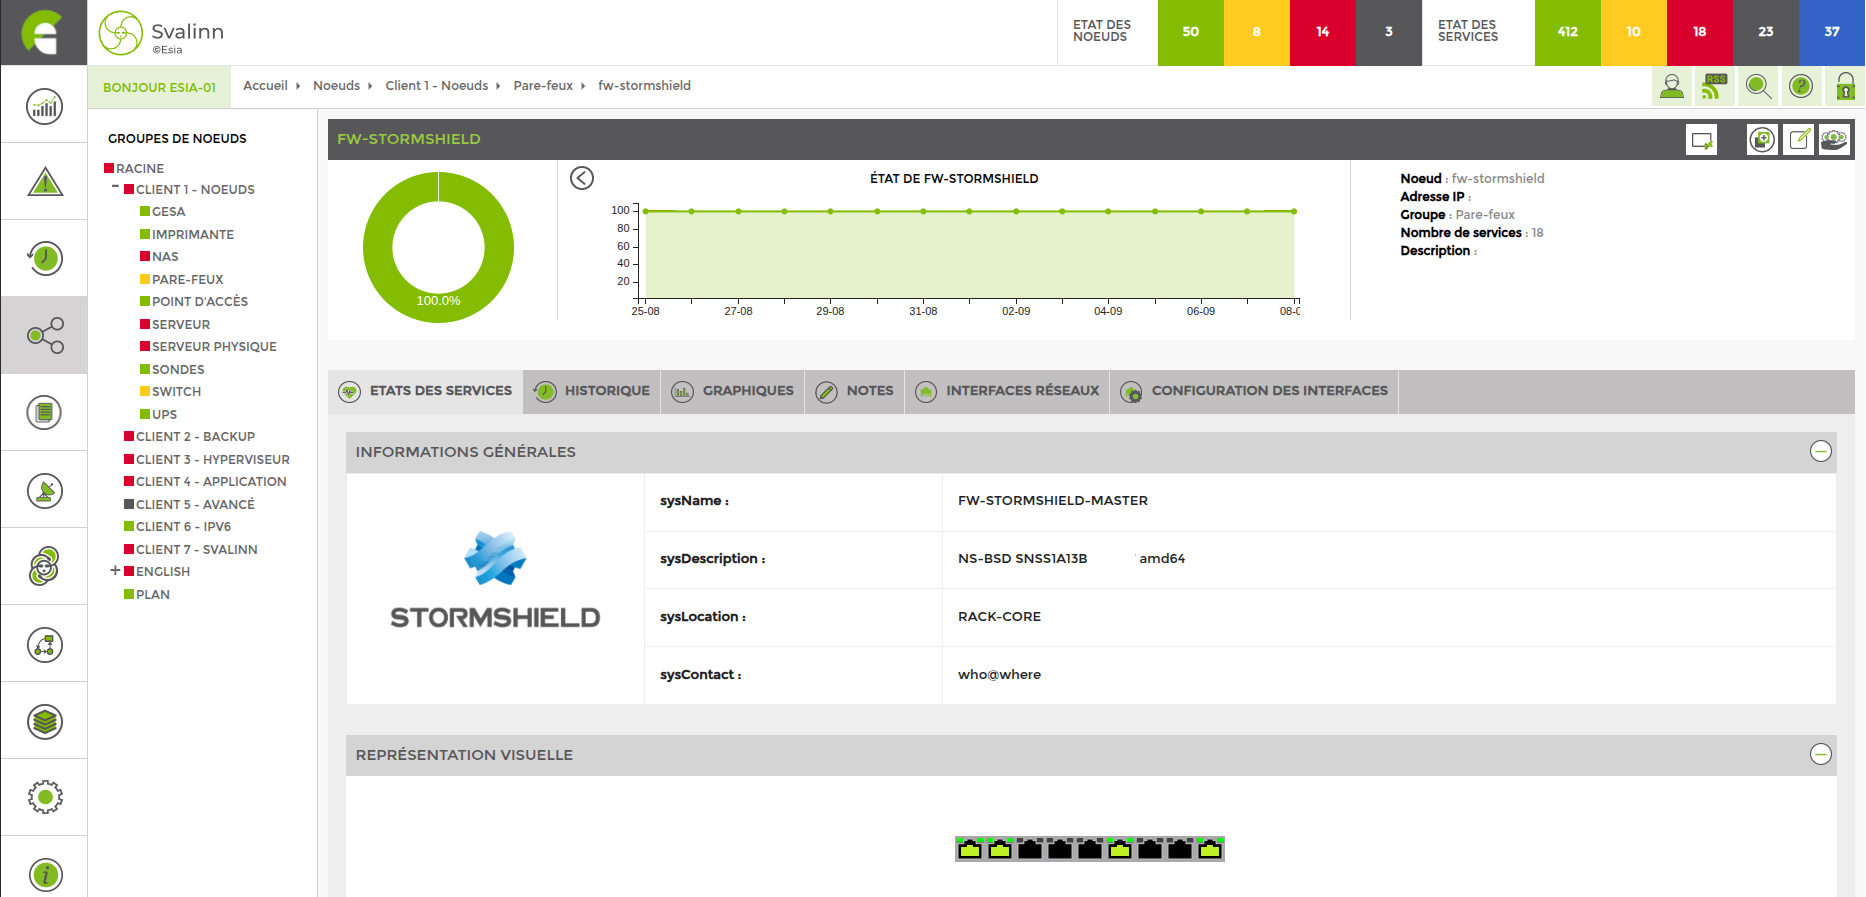1866x897 pixels.
Task: Click the alert warning triangle sidebar icon
Action: coord(44,182)
